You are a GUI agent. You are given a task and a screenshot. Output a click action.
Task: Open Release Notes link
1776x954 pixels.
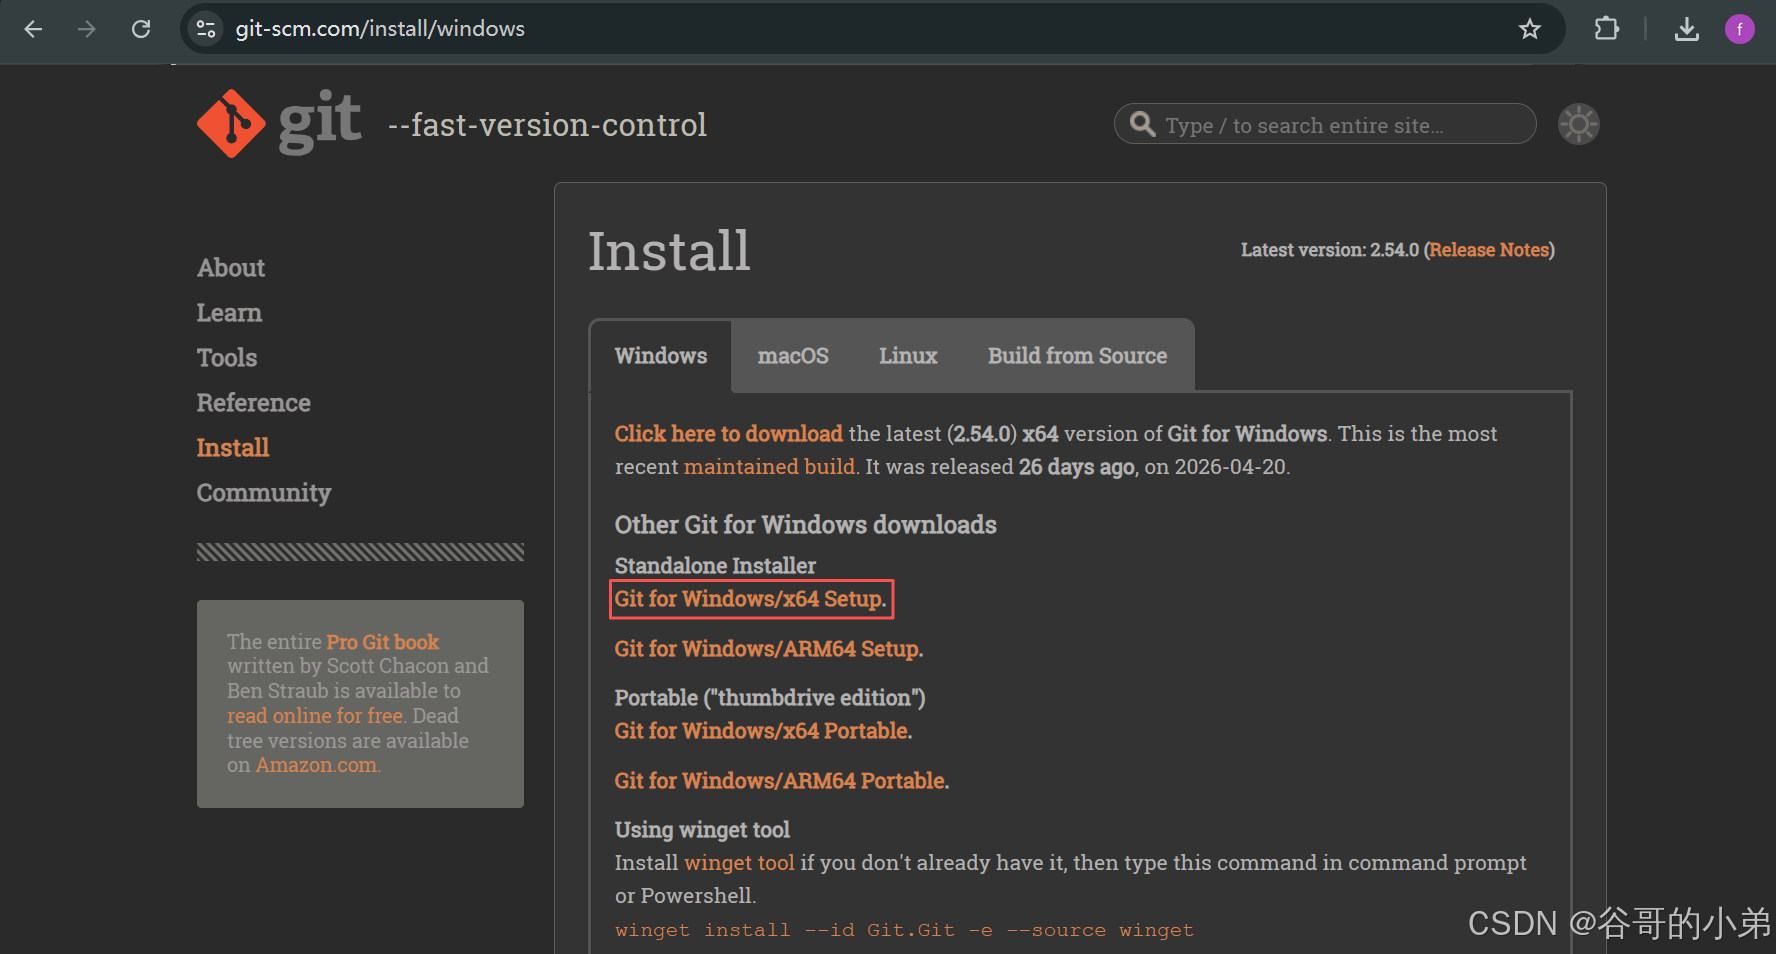(1489, 250)
